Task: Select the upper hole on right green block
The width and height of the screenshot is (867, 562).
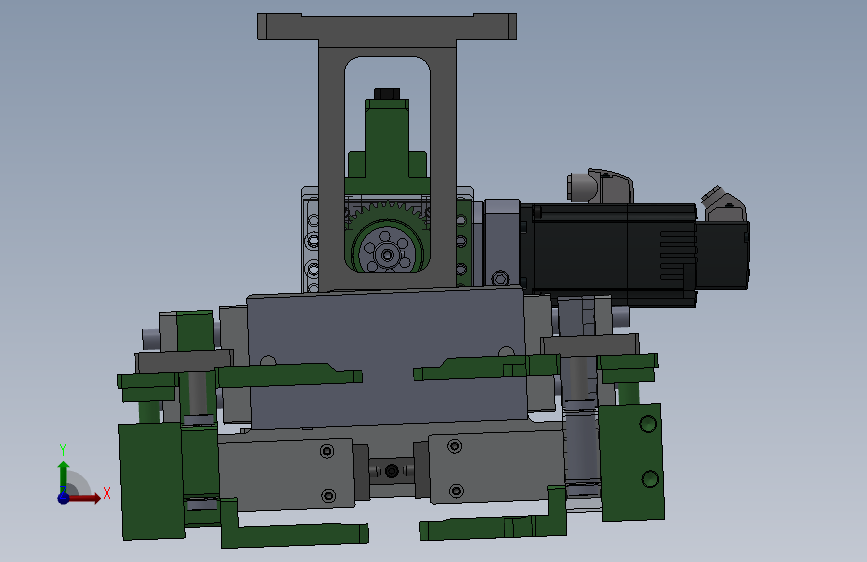Action: pos(648,424)
